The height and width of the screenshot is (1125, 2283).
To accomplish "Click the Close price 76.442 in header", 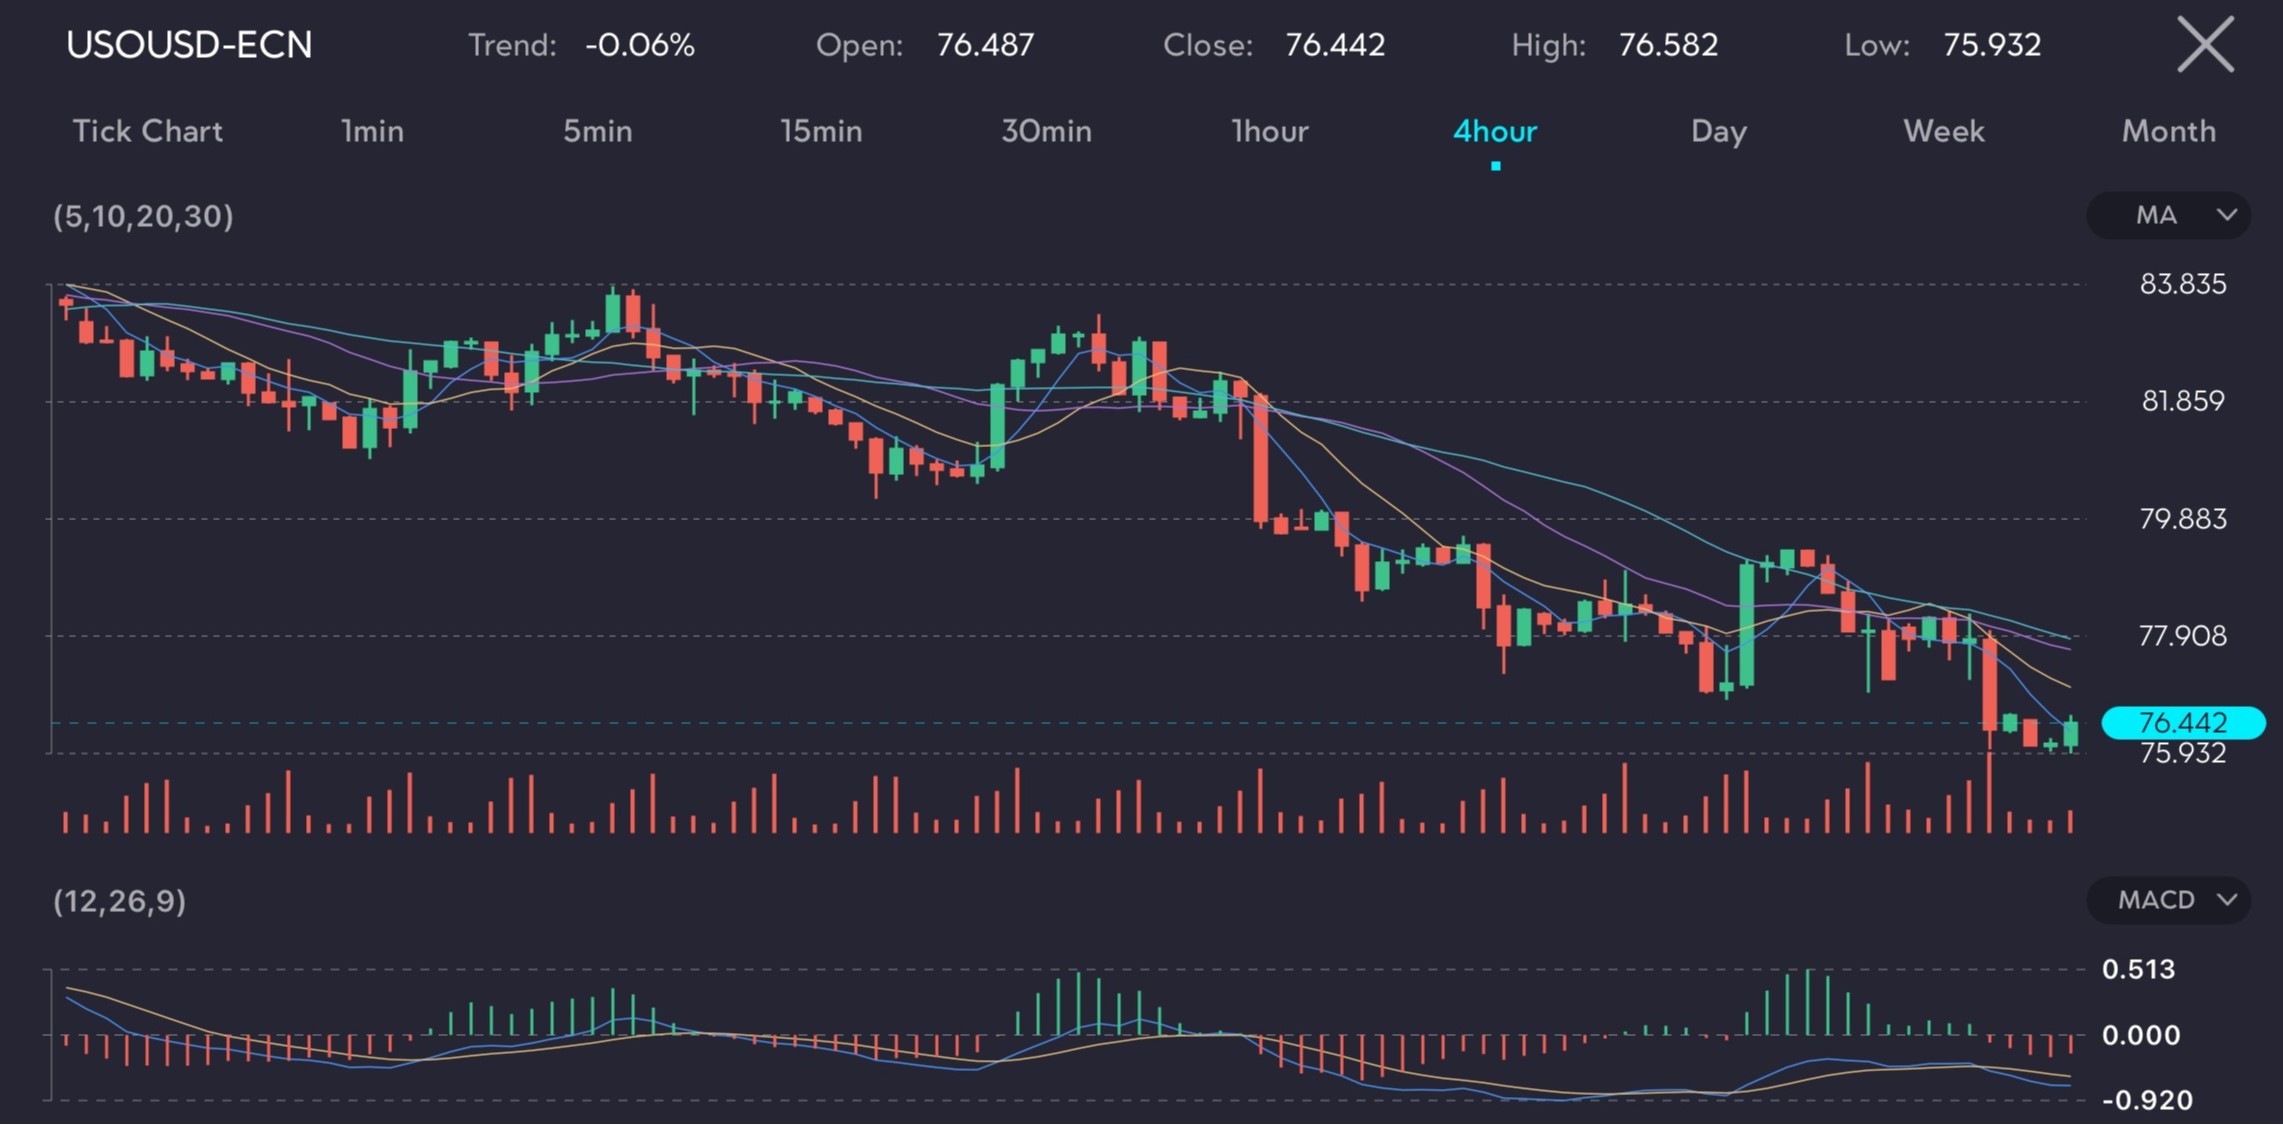I will pyautogui.click(x=1335, y=45).
